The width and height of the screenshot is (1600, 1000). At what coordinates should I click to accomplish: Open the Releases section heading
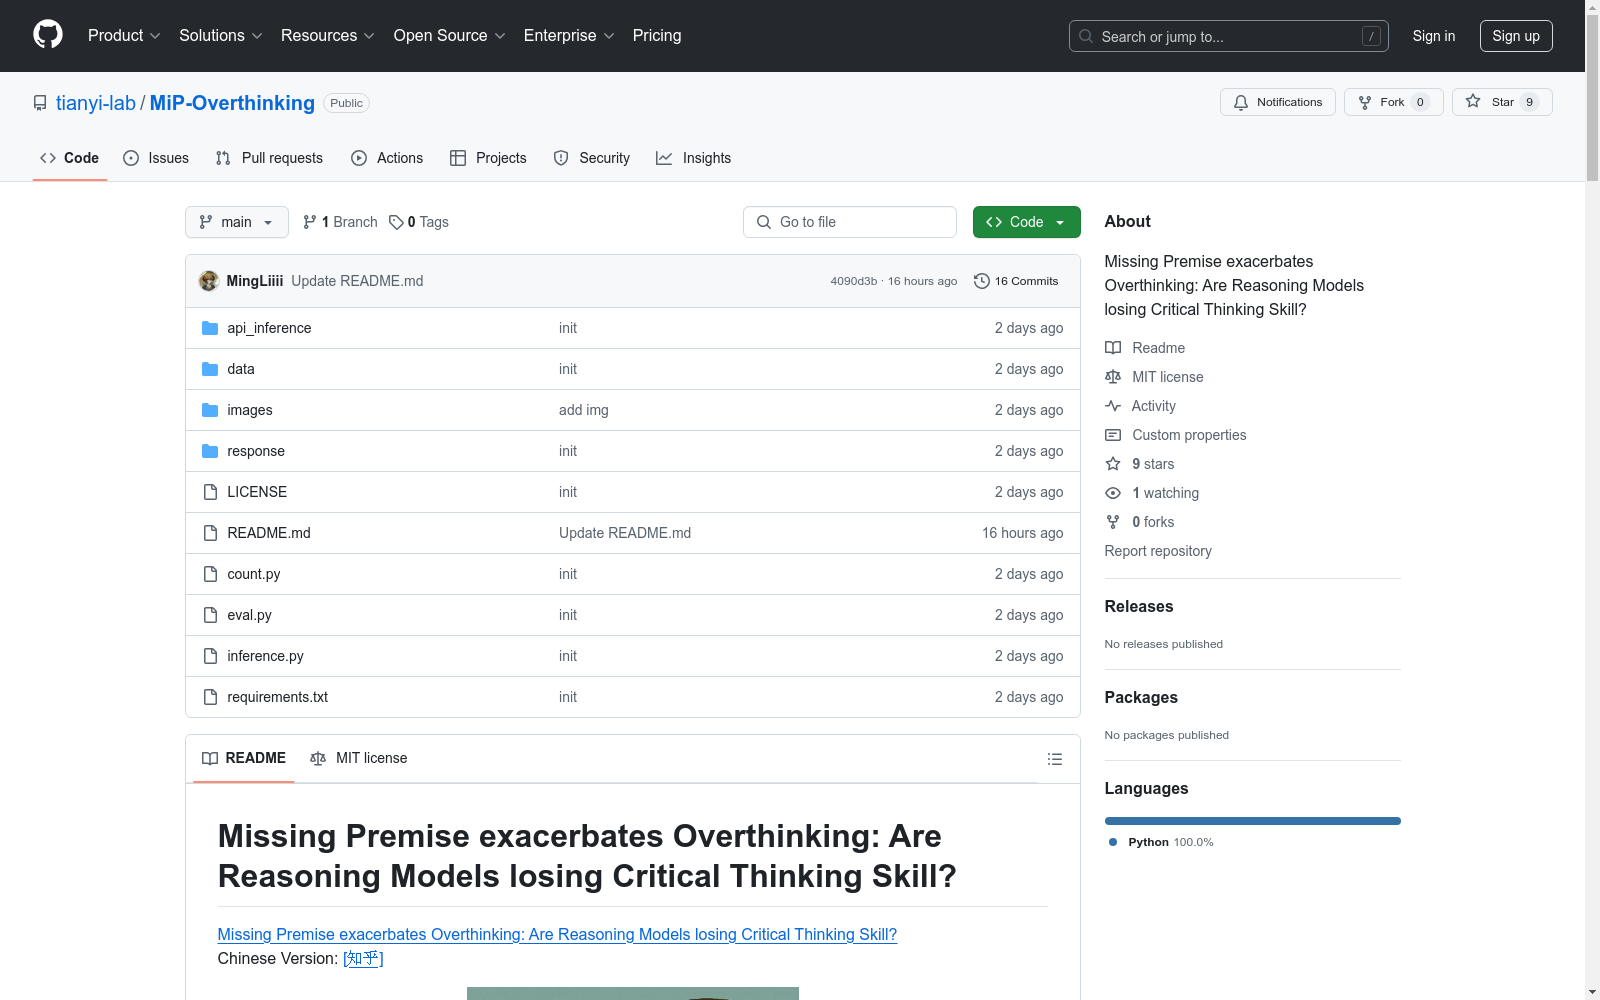pyautogui.click(x=1139, y=606)
